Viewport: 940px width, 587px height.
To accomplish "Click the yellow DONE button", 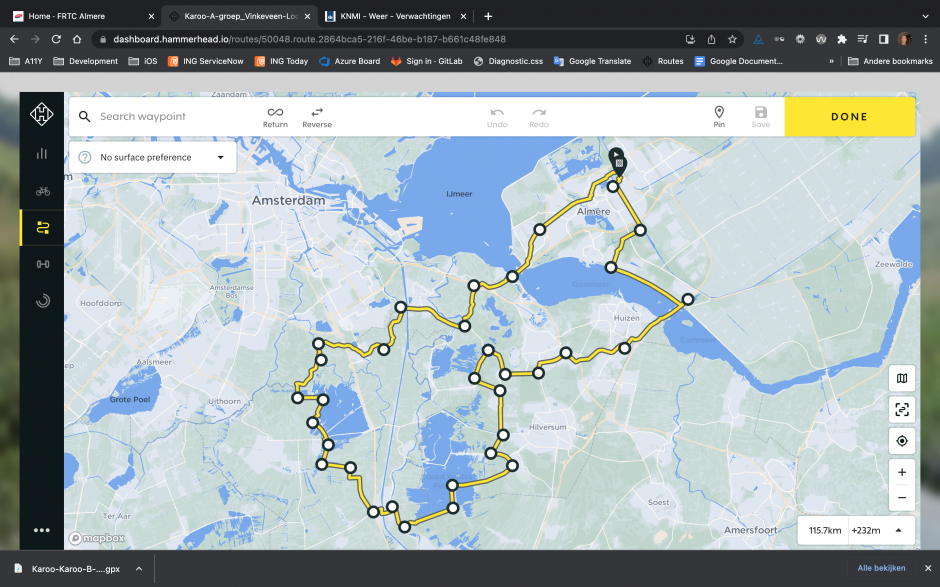I will [849, 116].
